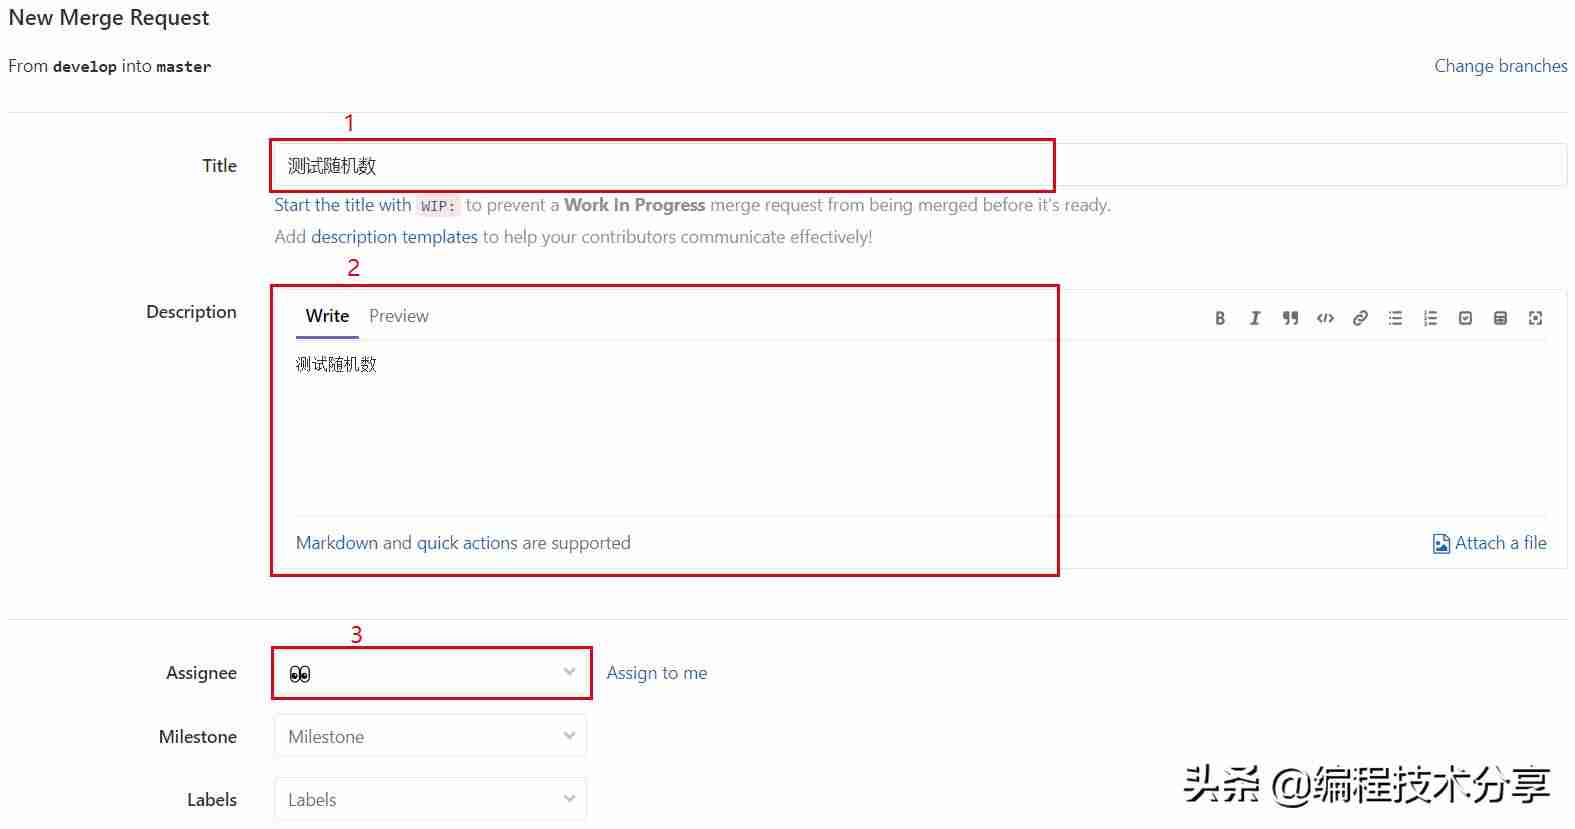Insert a table into the description
Screen dimensions: 1575x829
point(1500,318)
